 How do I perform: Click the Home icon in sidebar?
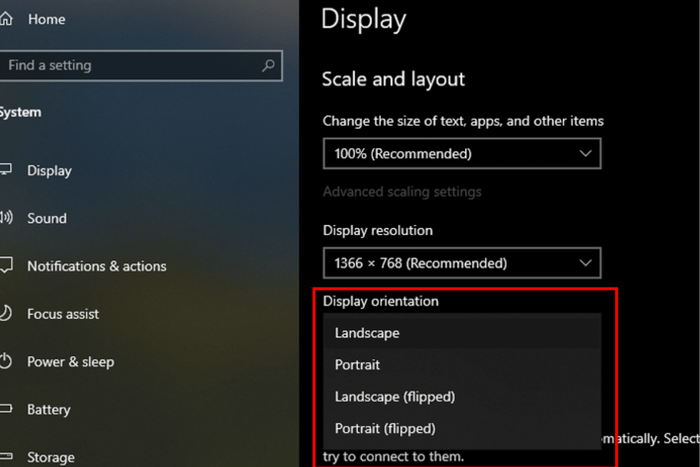5,19
